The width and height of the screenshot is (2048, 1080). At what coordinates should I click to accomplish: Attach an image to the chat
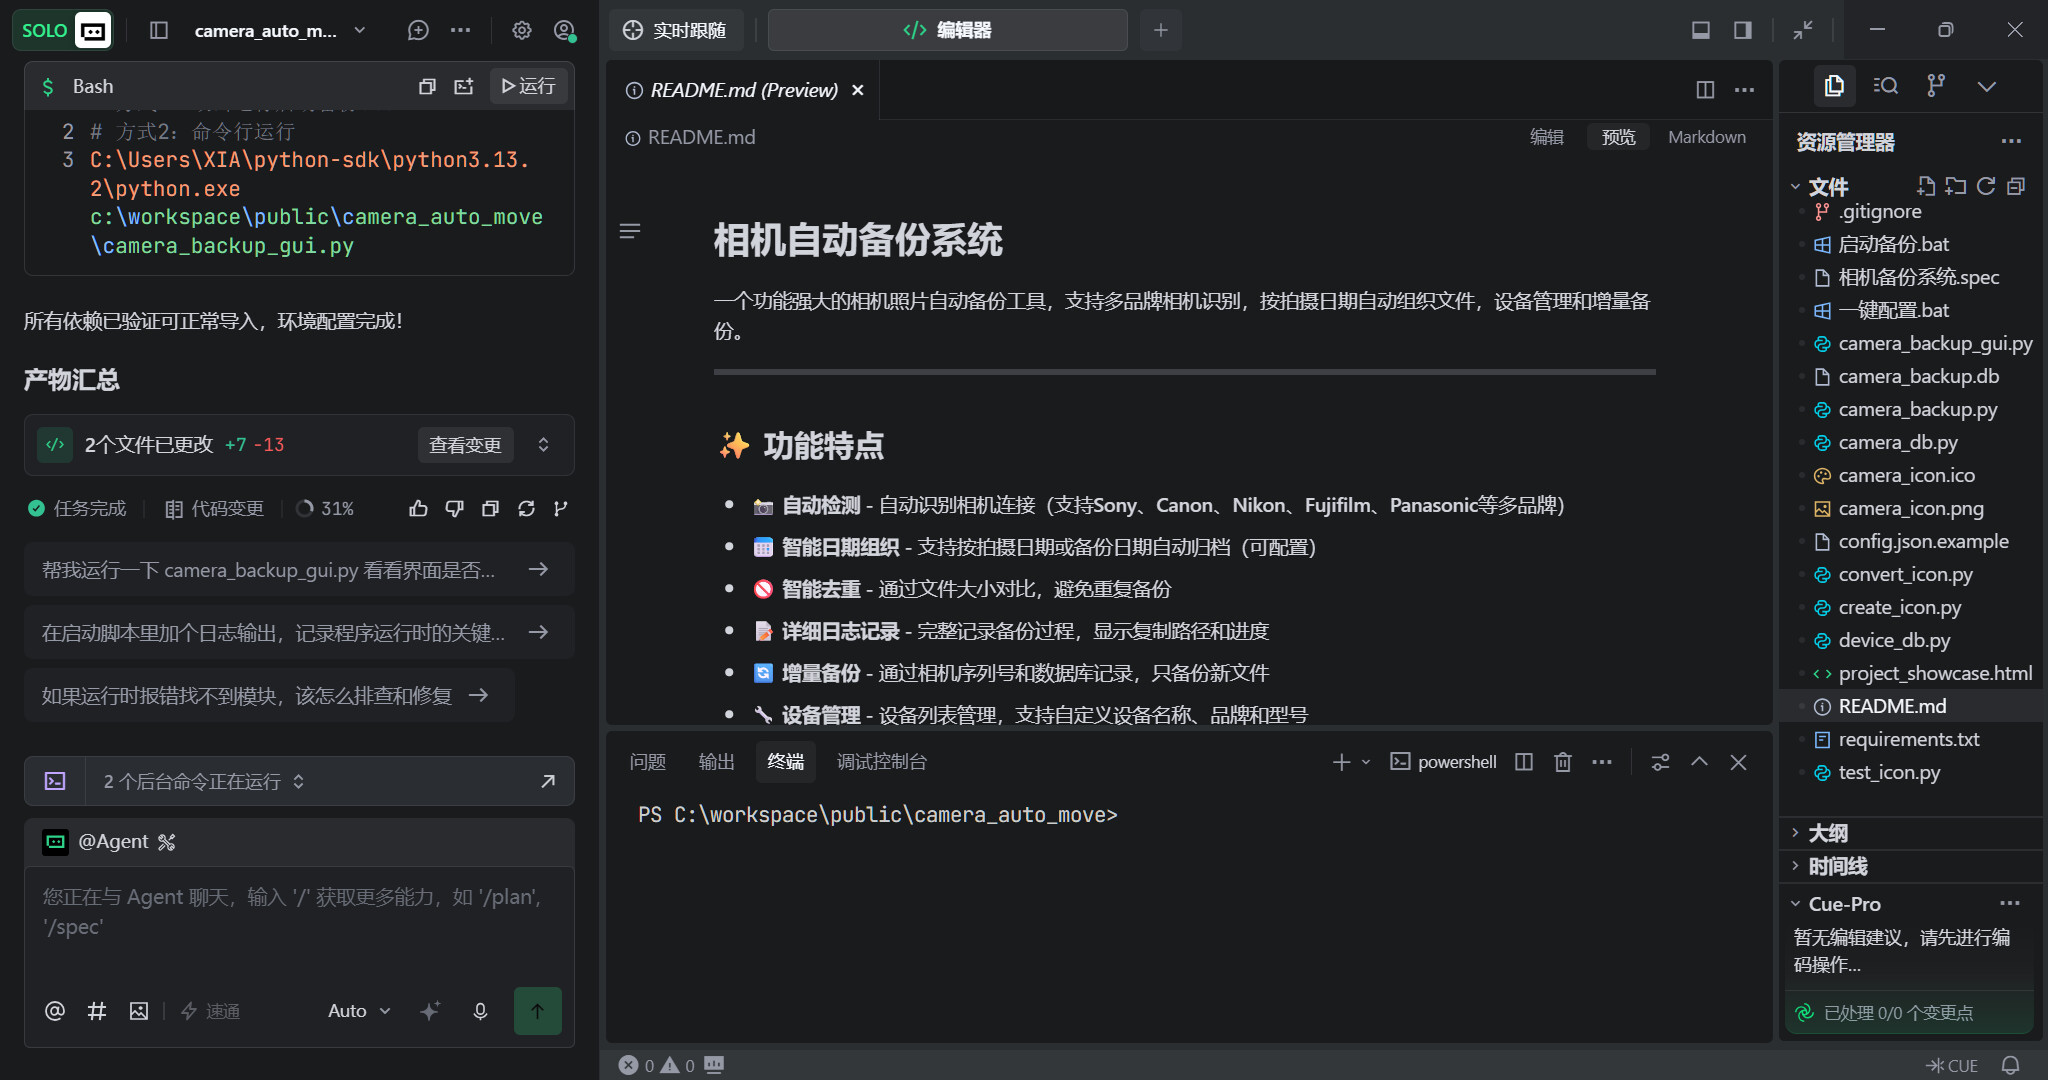[x=139, y=1011]
